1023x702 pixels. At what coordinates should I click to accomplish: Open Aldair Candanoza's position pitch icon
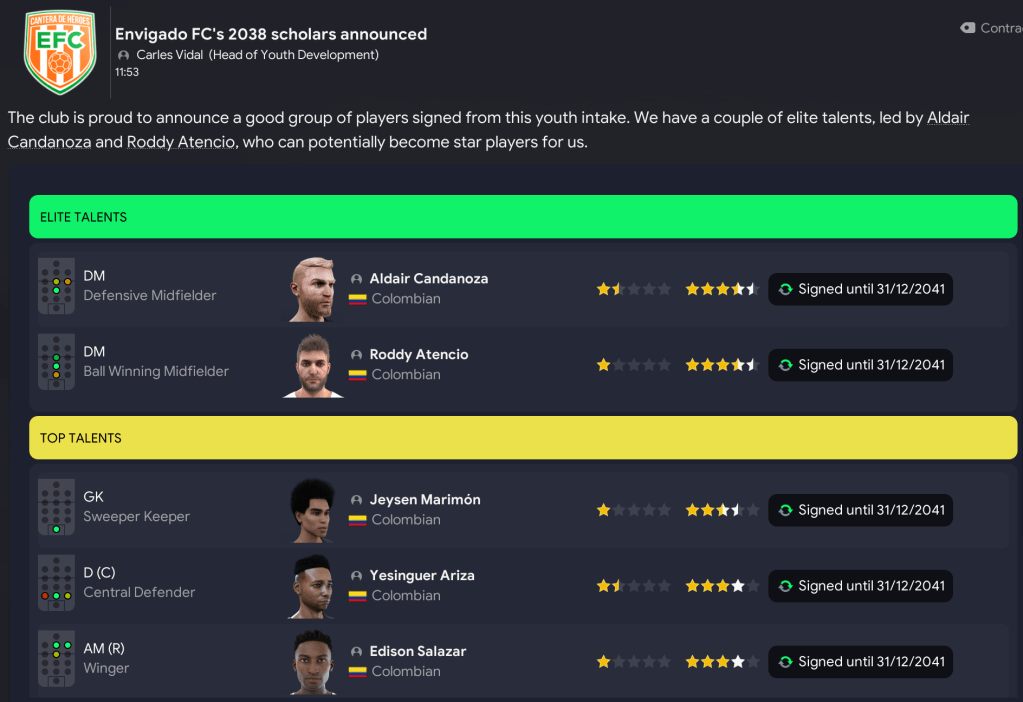coord(56,285)
